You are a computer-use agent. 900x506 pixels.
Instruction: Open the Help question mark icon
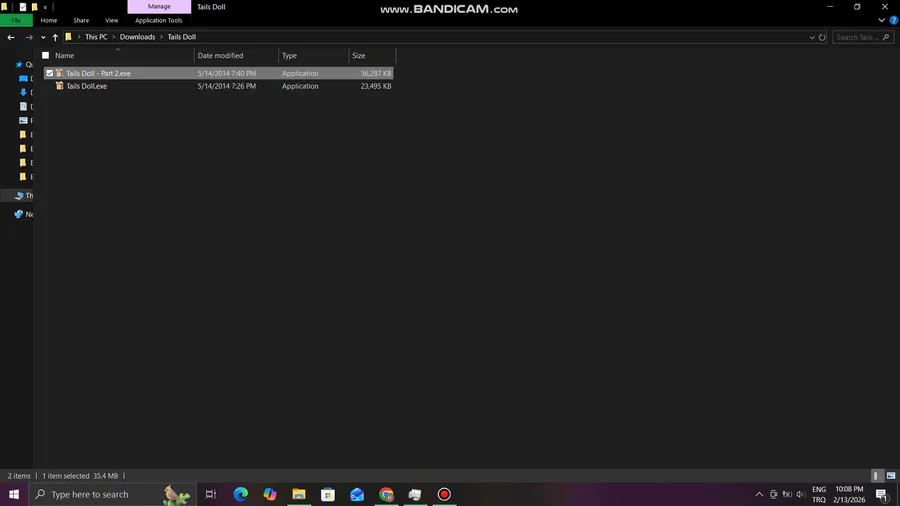[x=894, y=20]
